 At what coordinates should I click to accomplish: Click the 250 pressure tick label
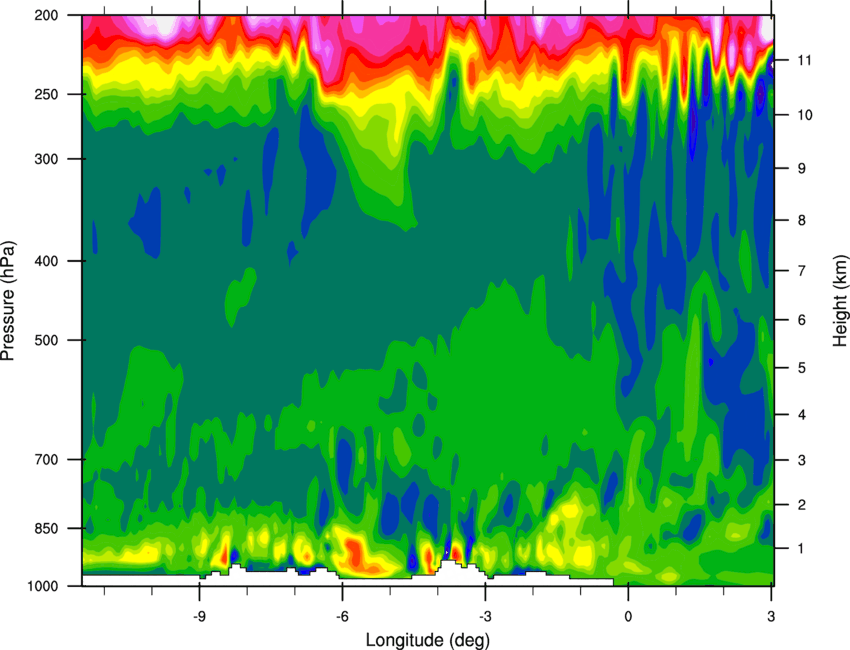point(47,94)
